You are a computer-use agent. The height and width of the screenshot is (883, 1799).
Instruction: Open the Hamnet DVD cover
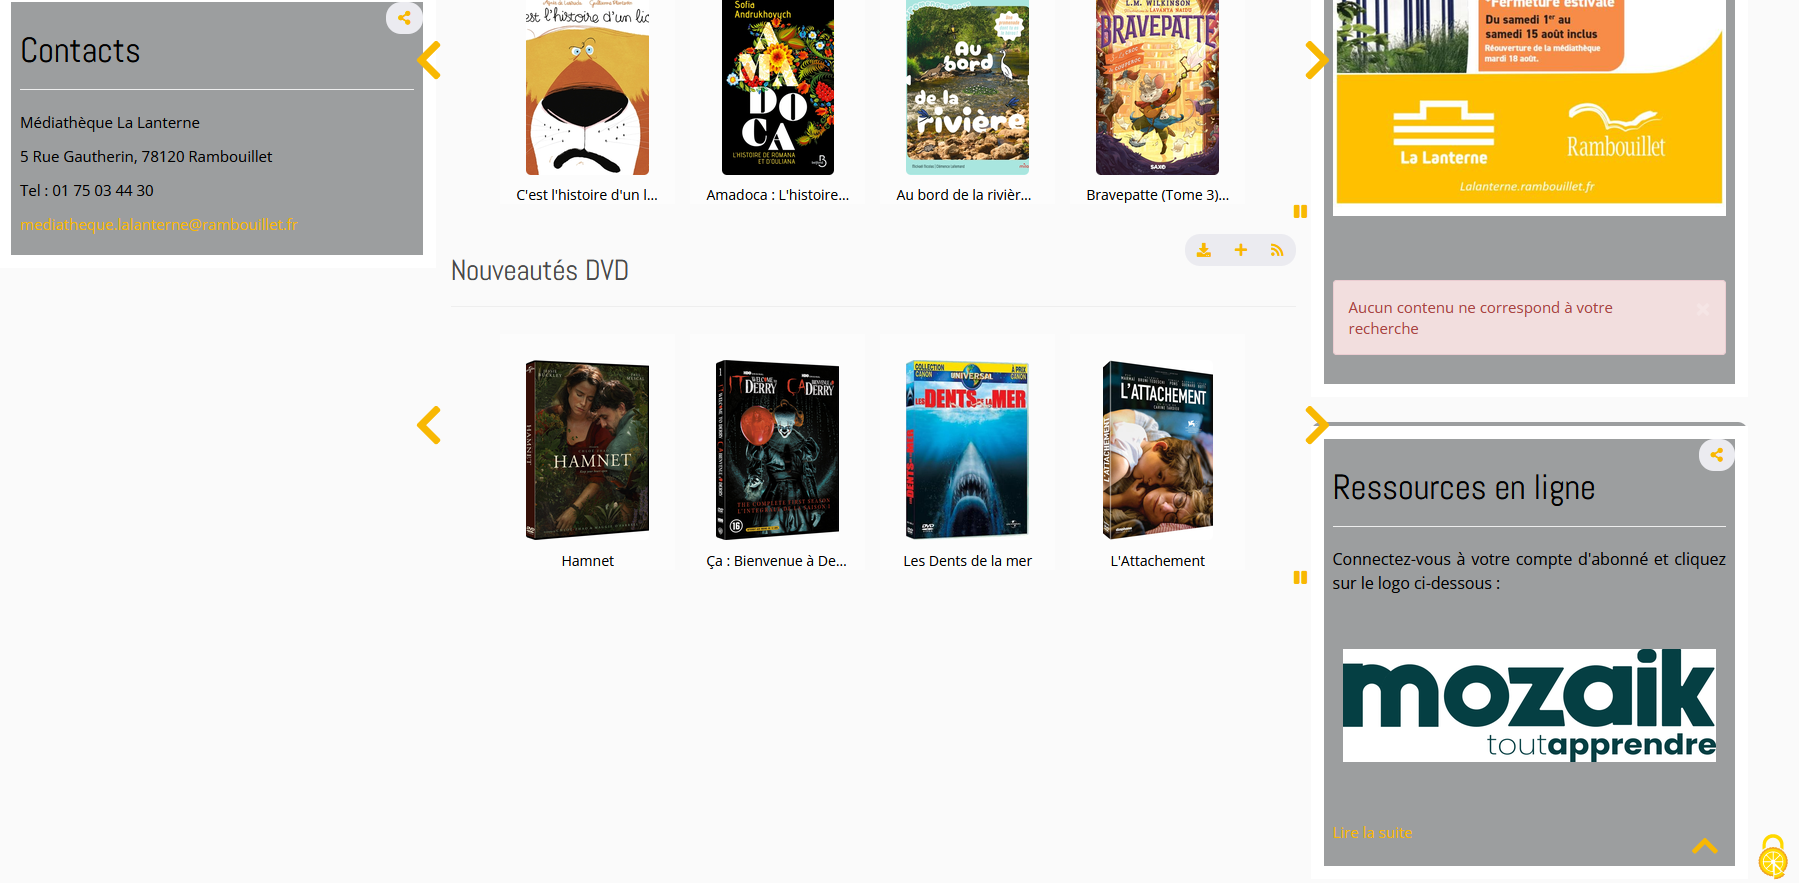(587, 450)
